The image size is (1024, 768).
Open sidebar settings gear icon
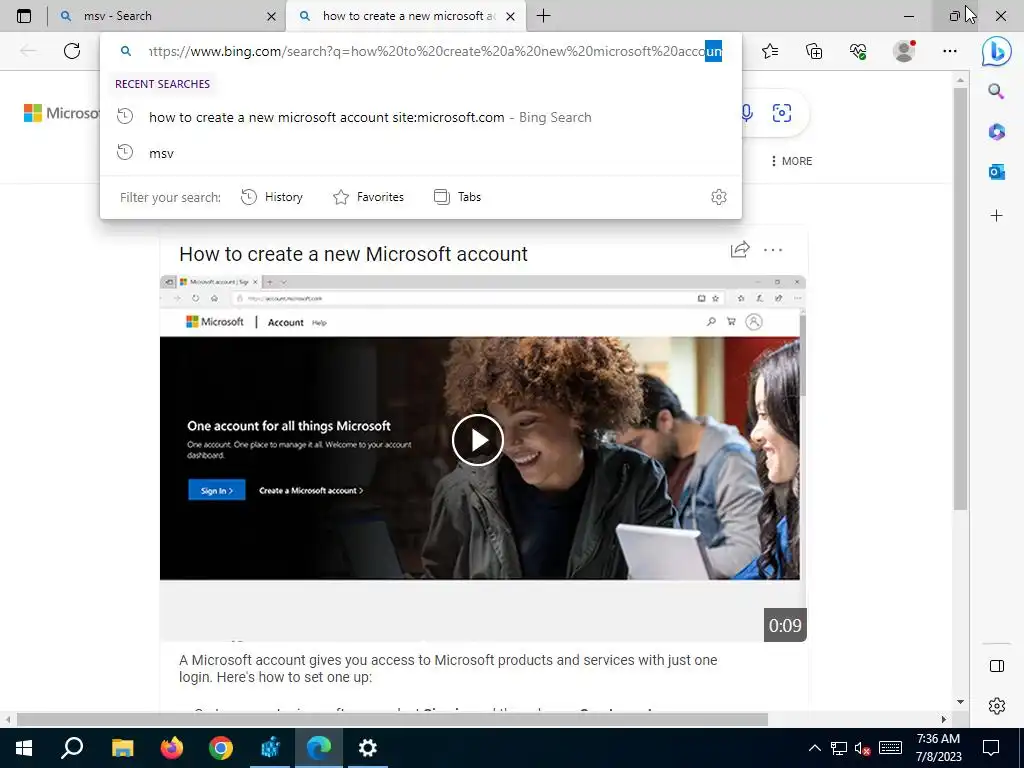coord(997,706)
